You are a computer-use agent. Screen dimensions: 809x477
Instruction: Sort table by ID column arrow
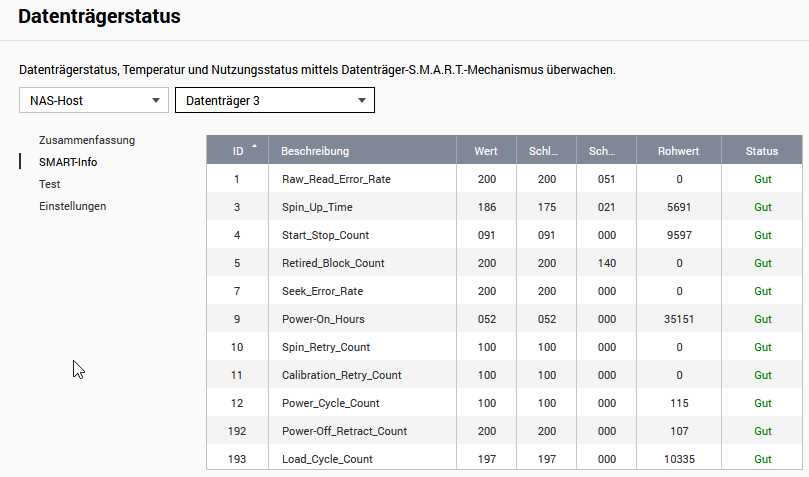coord(254,146)
